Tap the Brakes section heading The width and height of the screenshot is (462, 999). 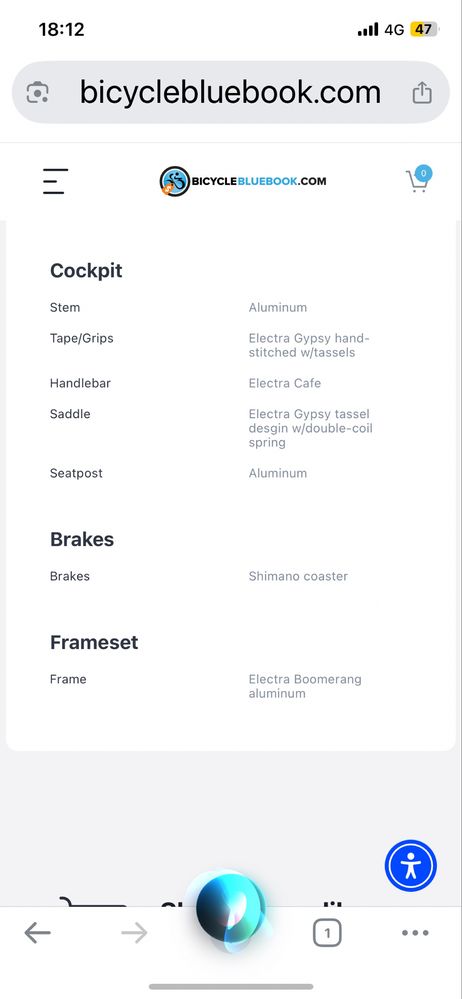(82, 540)
